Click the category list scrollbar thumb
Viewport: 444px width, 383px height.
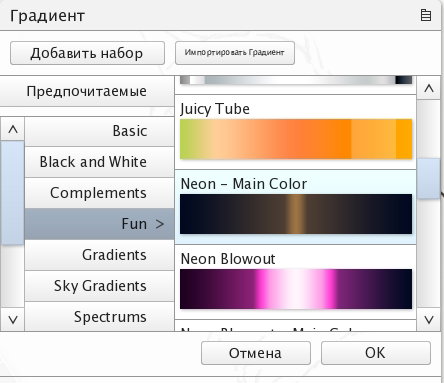pyautogui.click(x=13, y=193)
